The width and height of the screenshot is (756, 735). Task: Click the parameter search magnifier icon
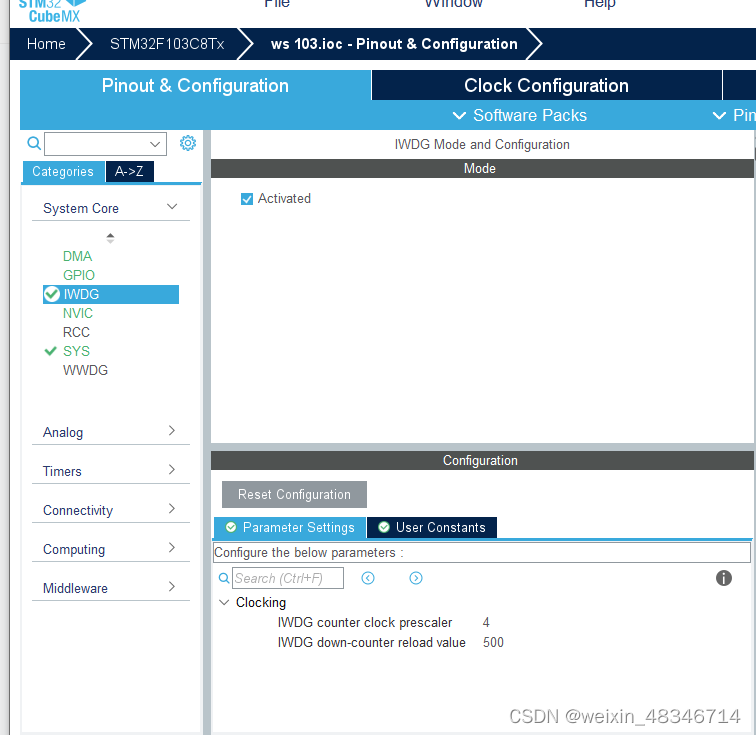point(224,578)
